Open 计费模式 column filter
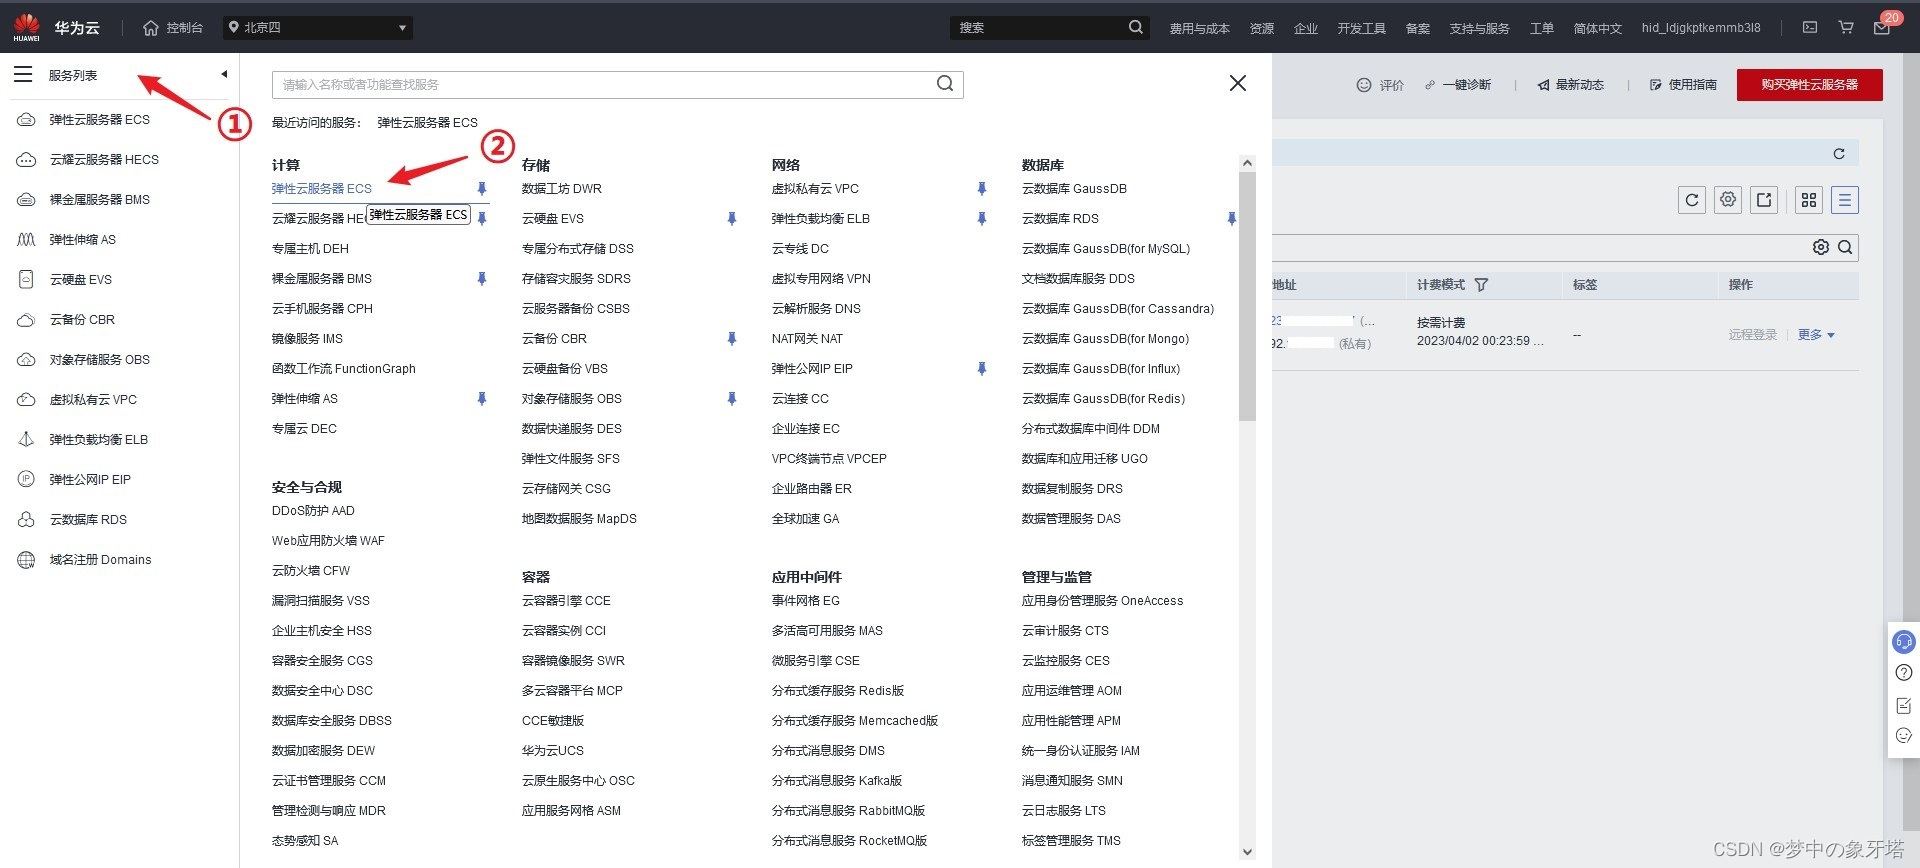The width and height of the screenshot is (1920, 868). (x=1481, y=285)
